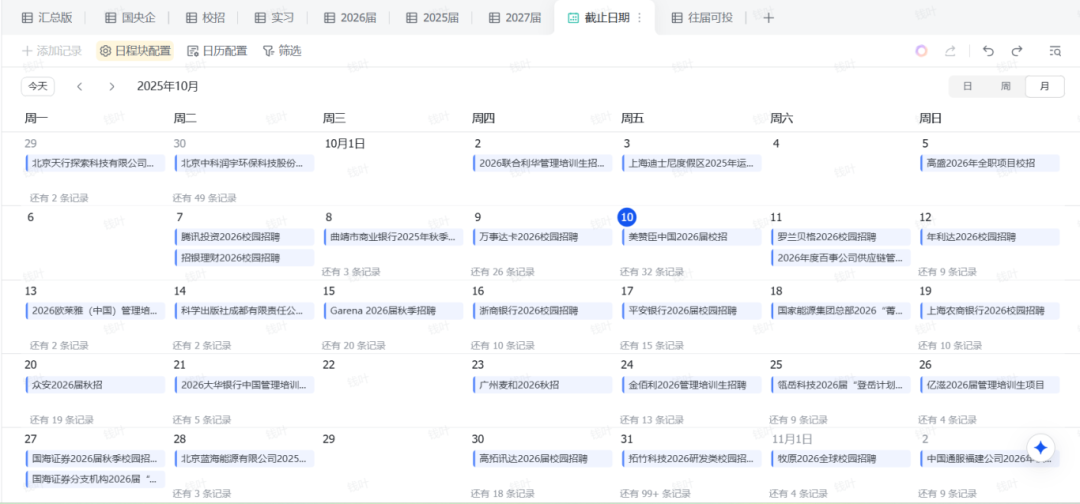The width and height of the screenshot is (1080, 504).
Task: Open 日历配置 settings
Action: click(217, 50)
